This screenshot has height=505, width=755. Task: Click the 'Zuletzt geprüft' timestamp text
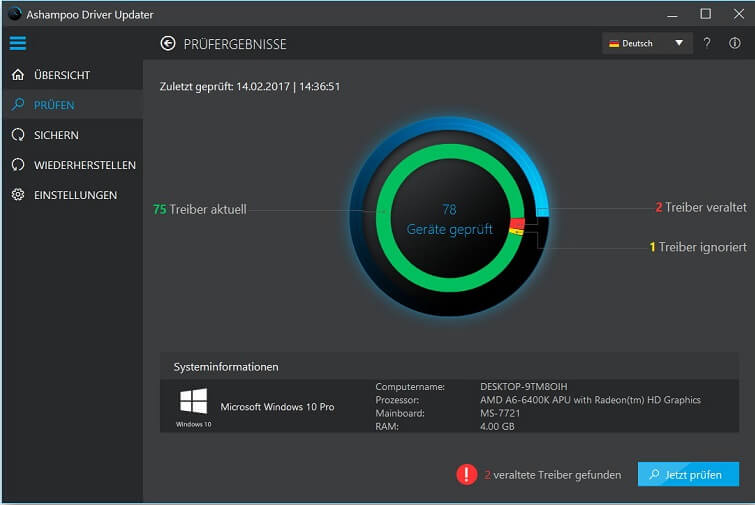(x=250, y=87)
